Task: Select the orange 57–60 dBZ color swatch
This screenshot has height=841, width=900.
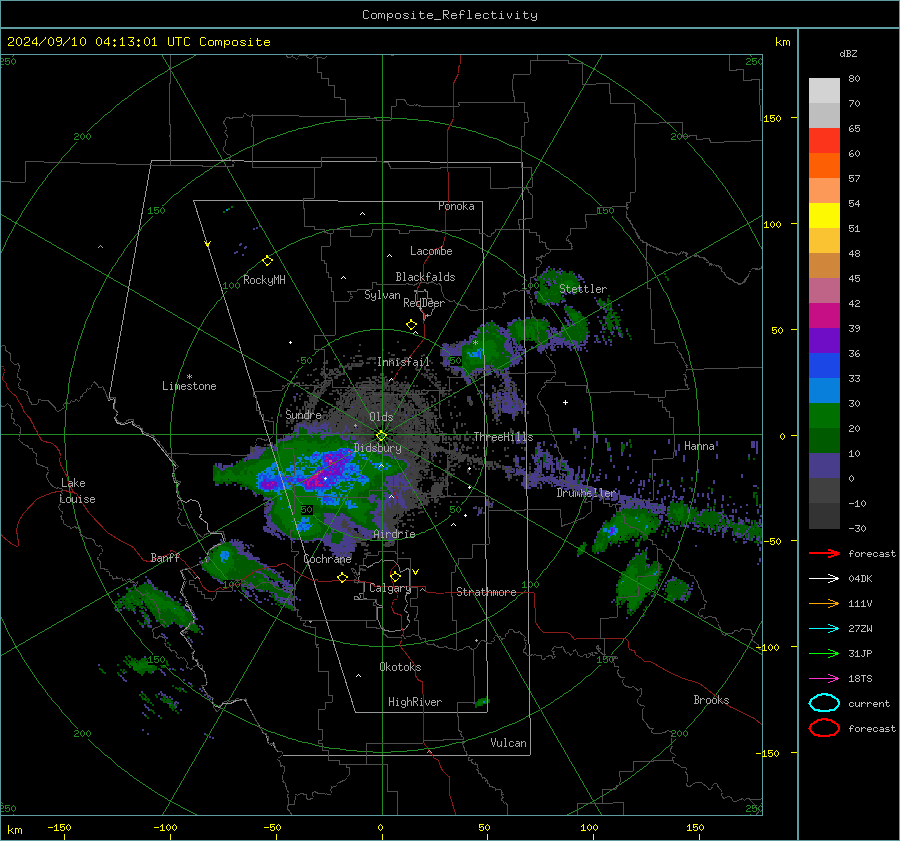Action: coord(824,166)
